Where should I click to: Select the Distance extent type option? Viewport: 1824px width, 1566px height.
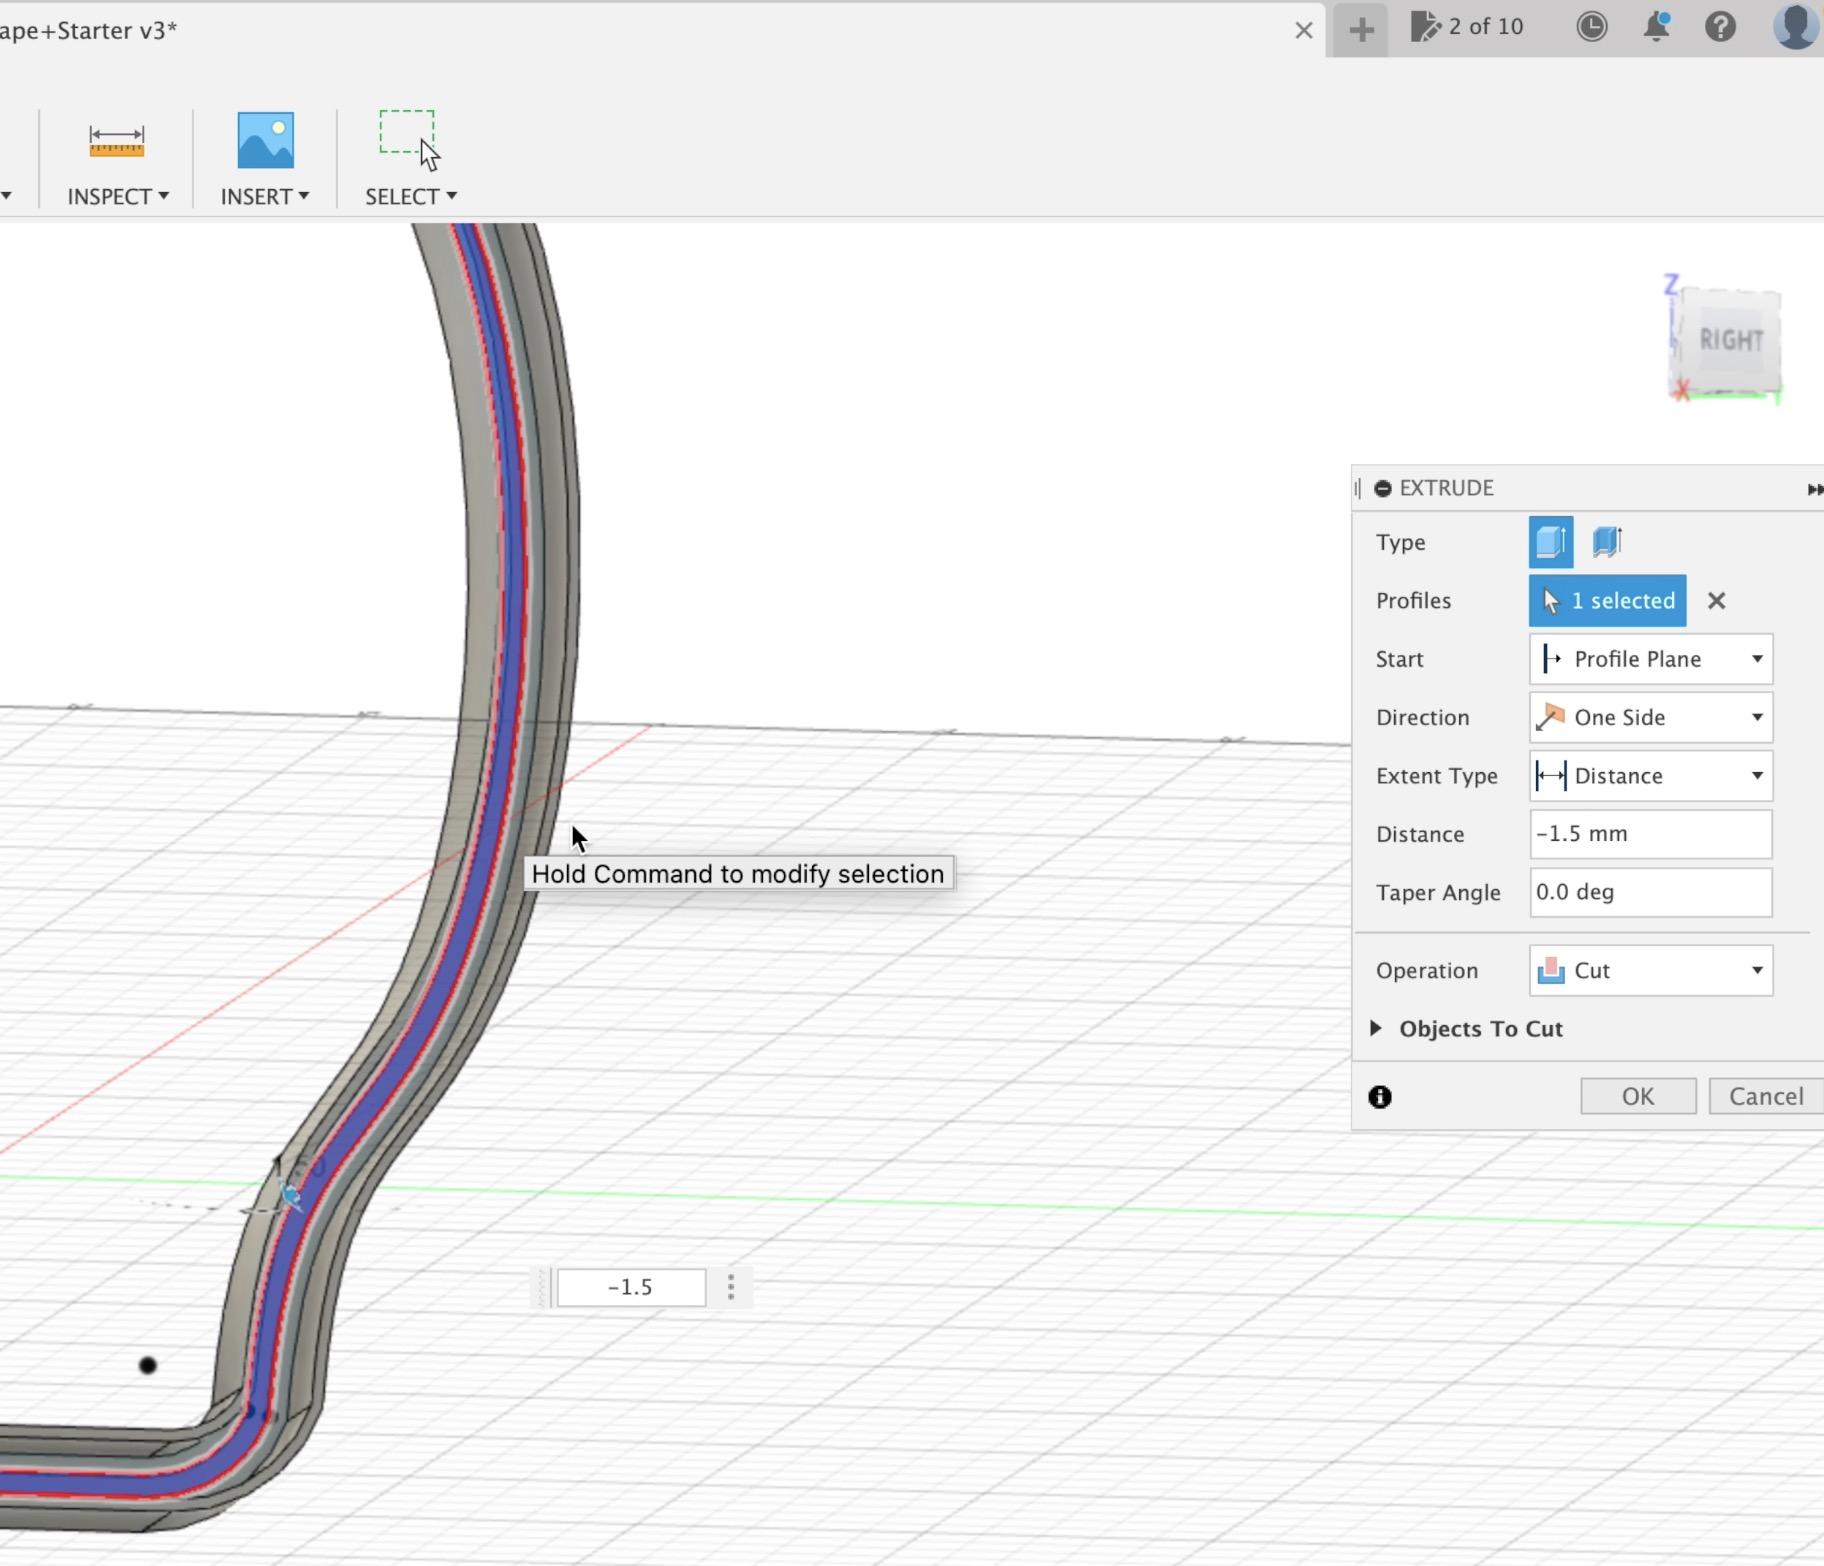[x=1648, y=776]
